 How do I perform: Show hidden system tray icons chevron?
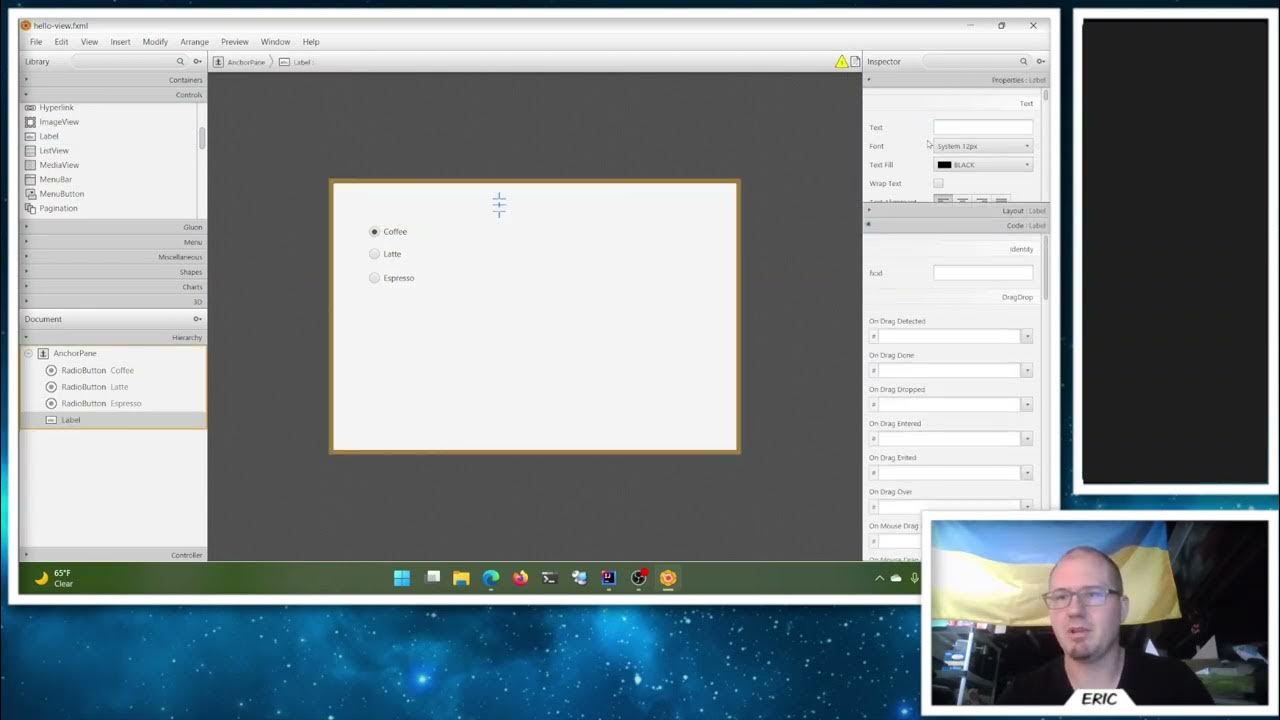coord(880,578)
